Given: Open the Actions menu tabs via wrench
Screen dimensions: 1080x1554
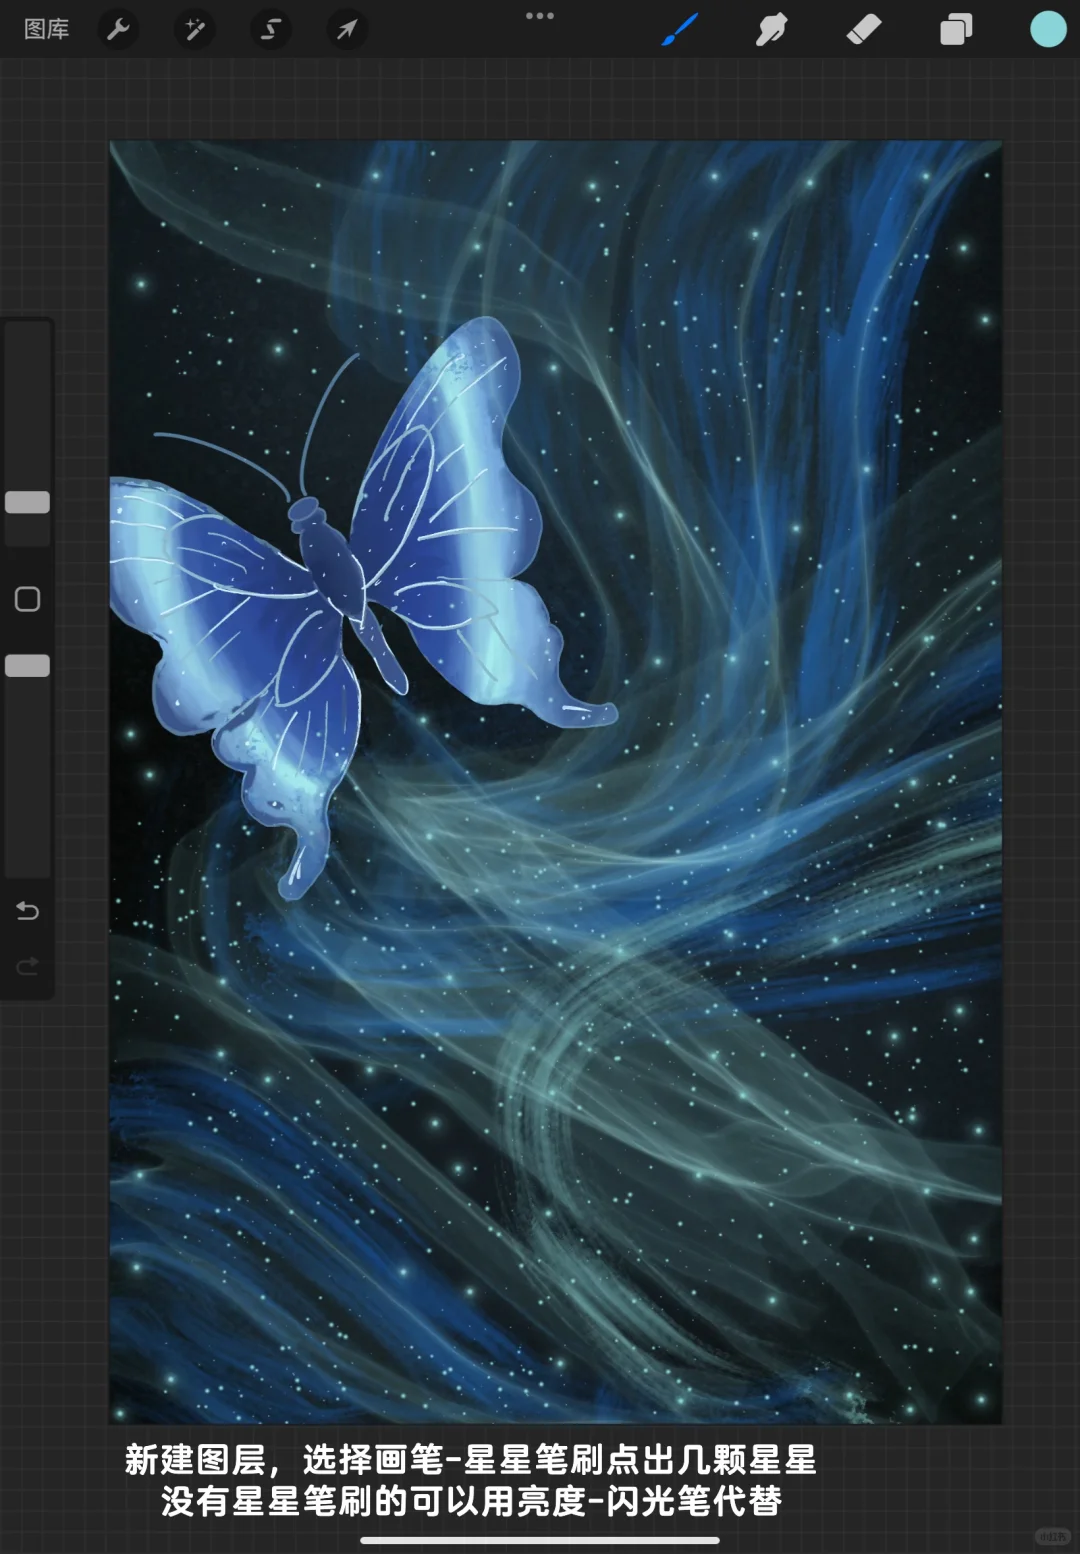Looking at the screenshot, I should click(118, 30).
